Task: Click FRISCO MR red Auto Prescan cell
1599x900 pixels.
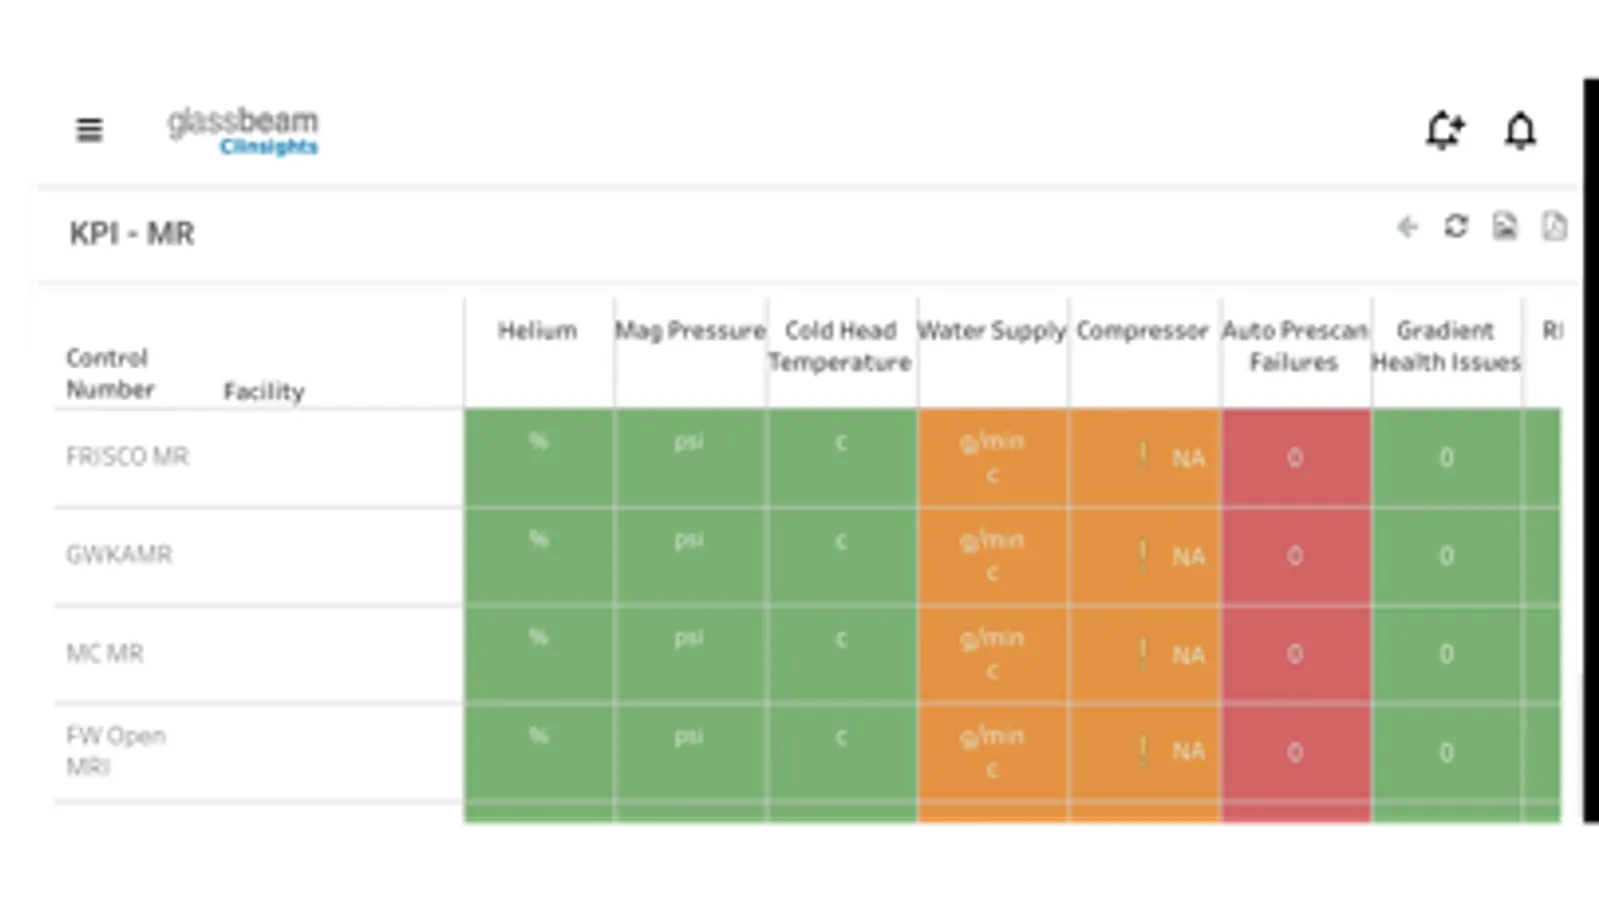Action: click(x=1295, y=458)
